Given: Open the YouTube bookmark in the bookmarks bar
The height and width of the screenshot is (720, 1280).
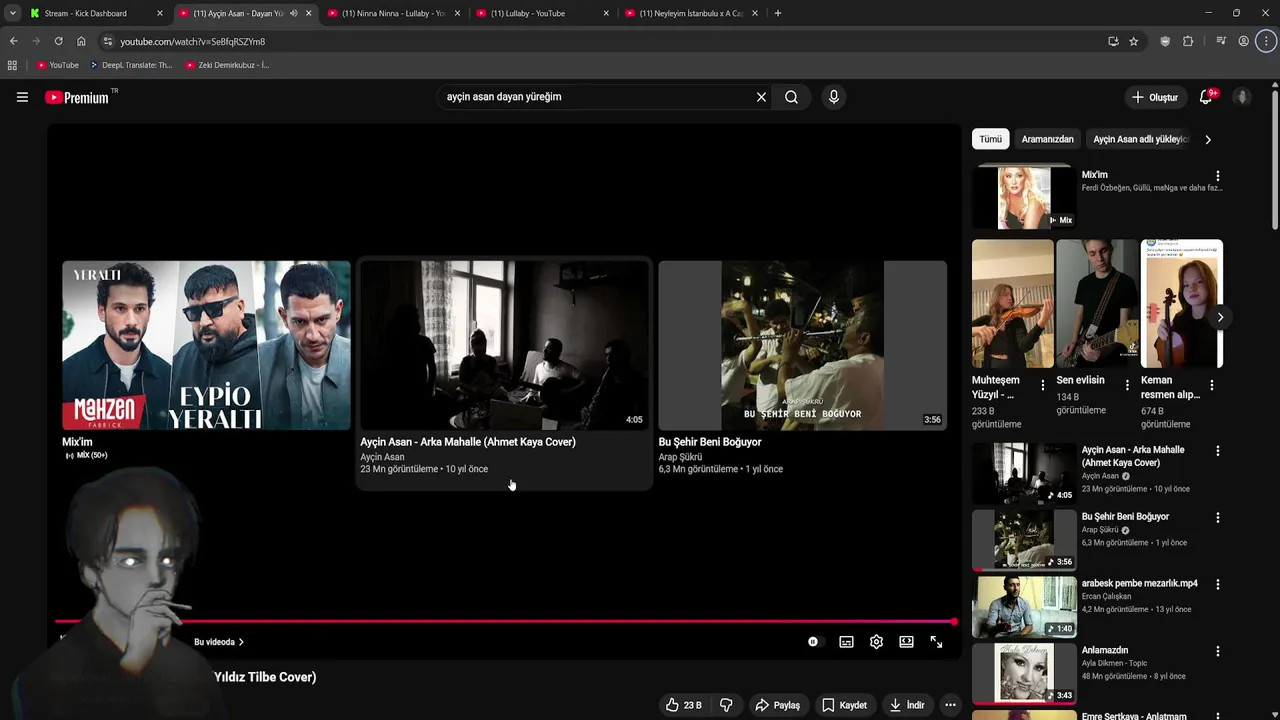Looking at the screenshot, I should (57, 65).
